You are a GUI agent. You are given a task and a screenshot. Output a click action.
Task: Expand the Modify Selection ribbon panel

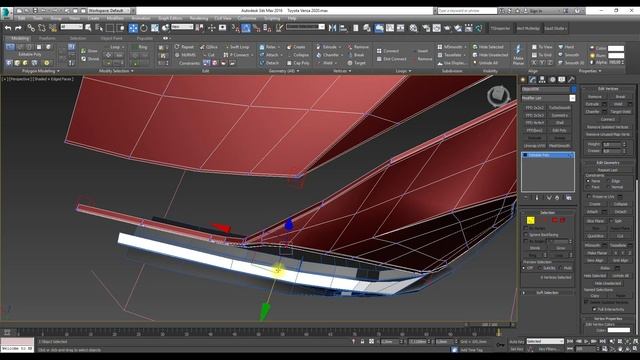(116, 71)
